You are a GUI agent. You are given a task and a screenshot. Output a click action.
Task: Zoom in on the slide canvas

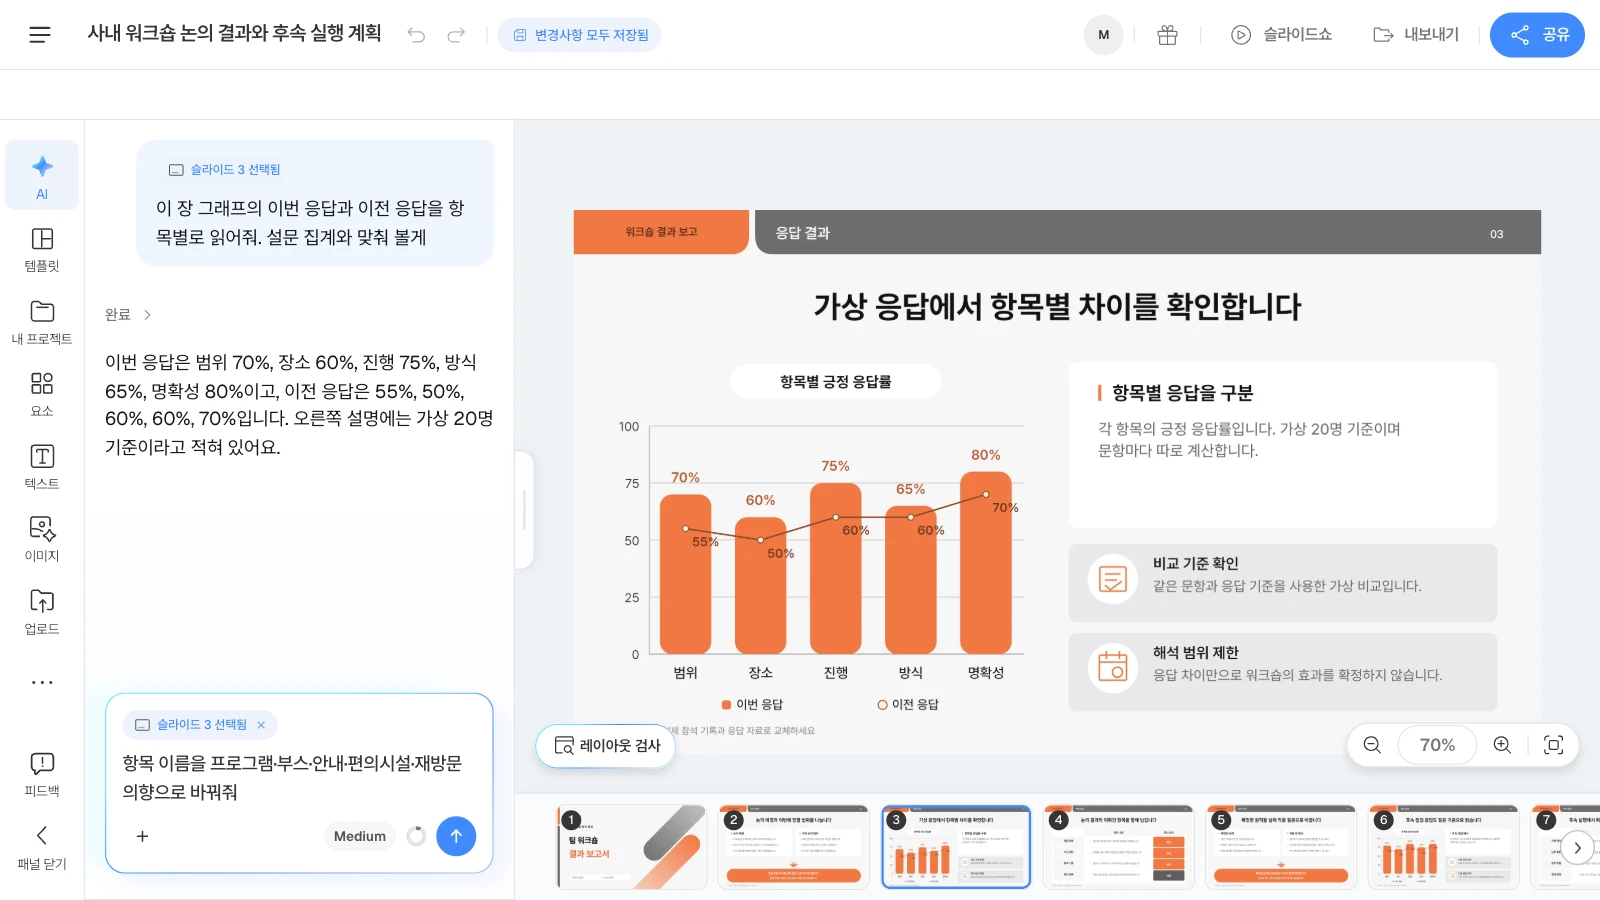click(1502, 745)
